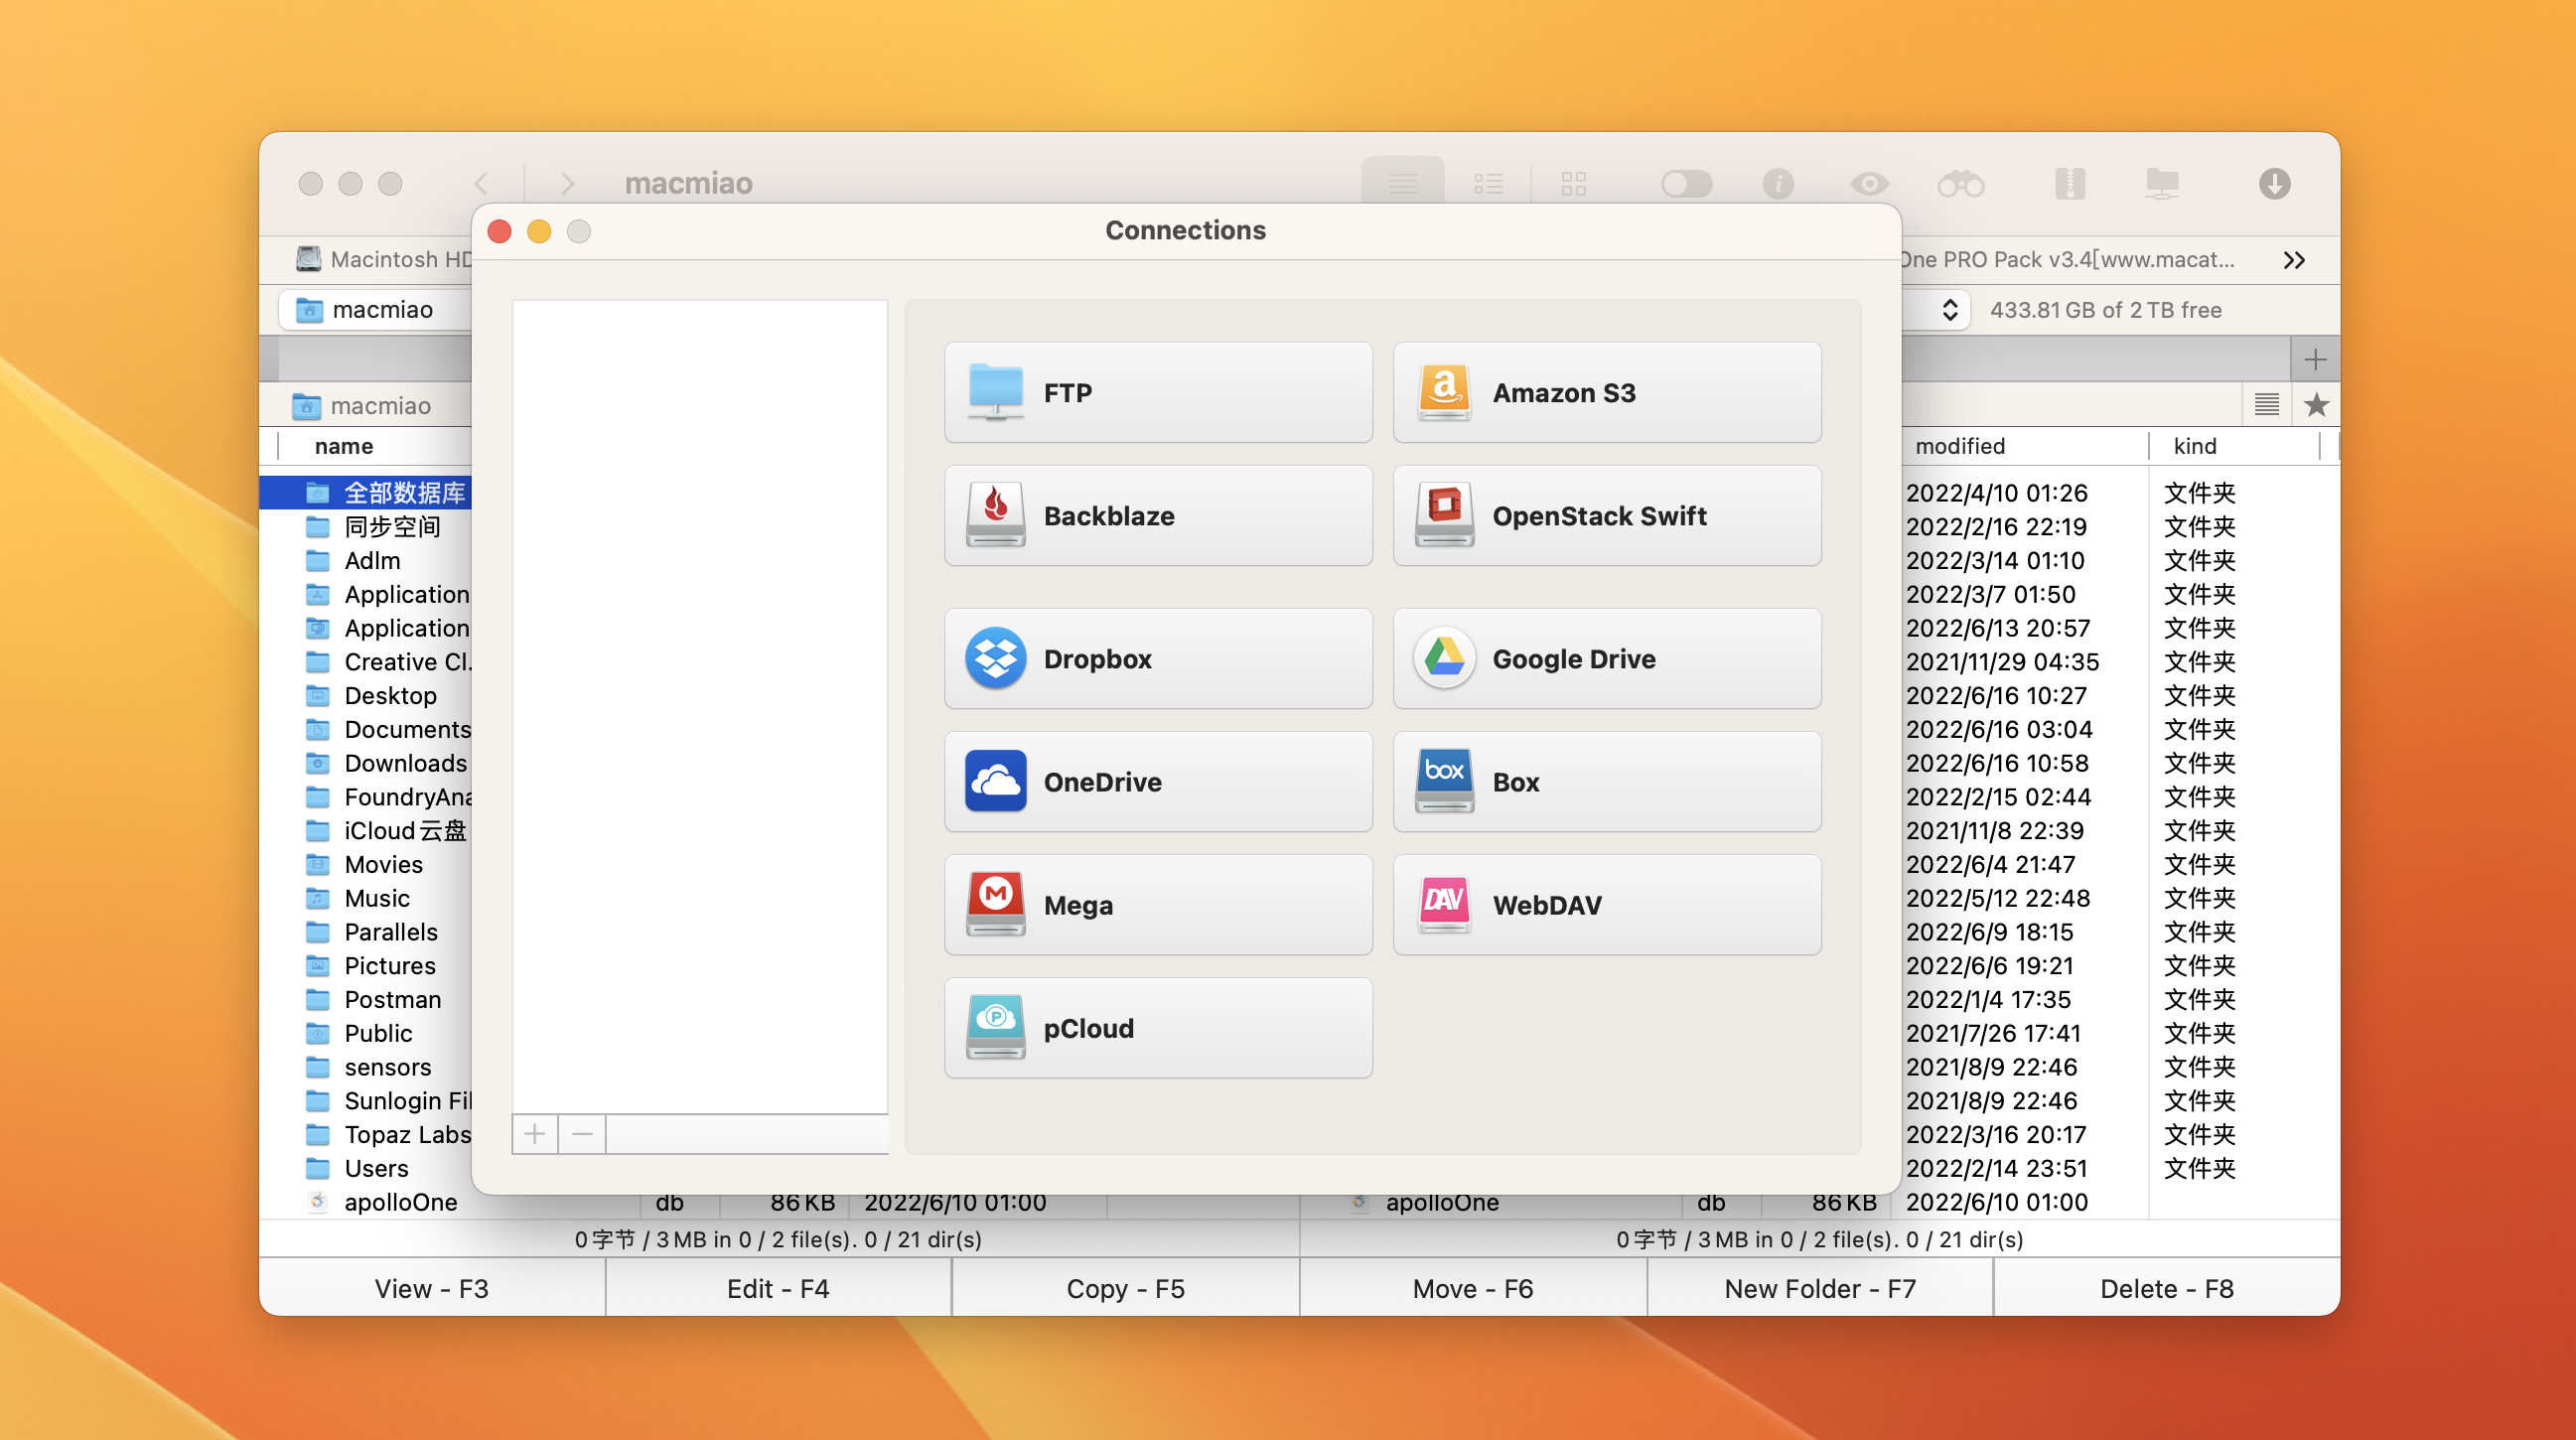Select the Mega cloud connection
This screenshot has width=2576, height=1440.
pyautogui.click(x=1158, y=905)
